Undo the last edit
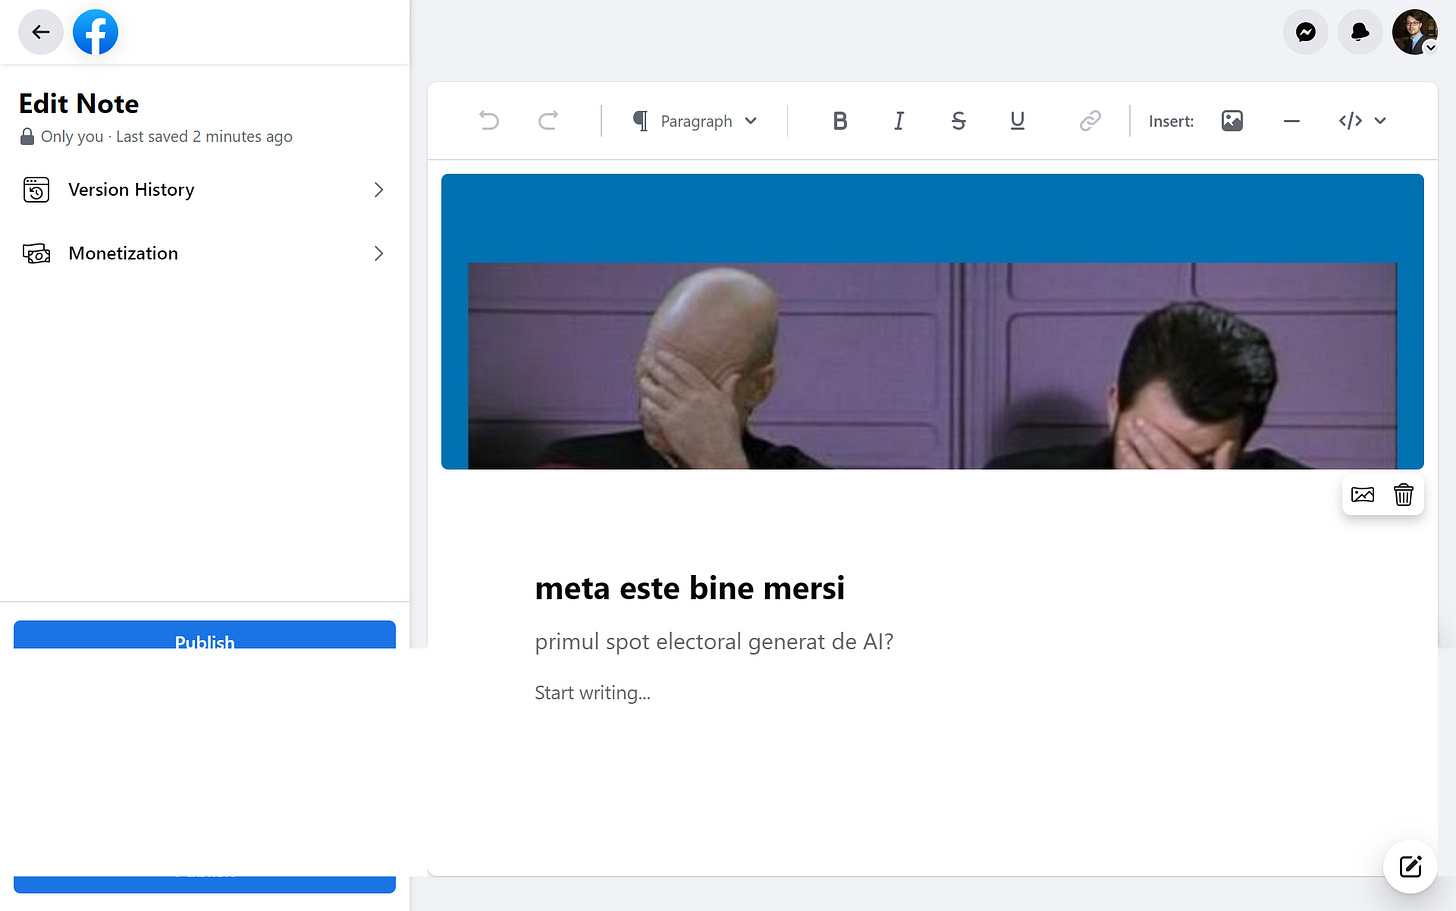Image resolution: width=1456 pixels, height=911 pixels. point(489,121)
